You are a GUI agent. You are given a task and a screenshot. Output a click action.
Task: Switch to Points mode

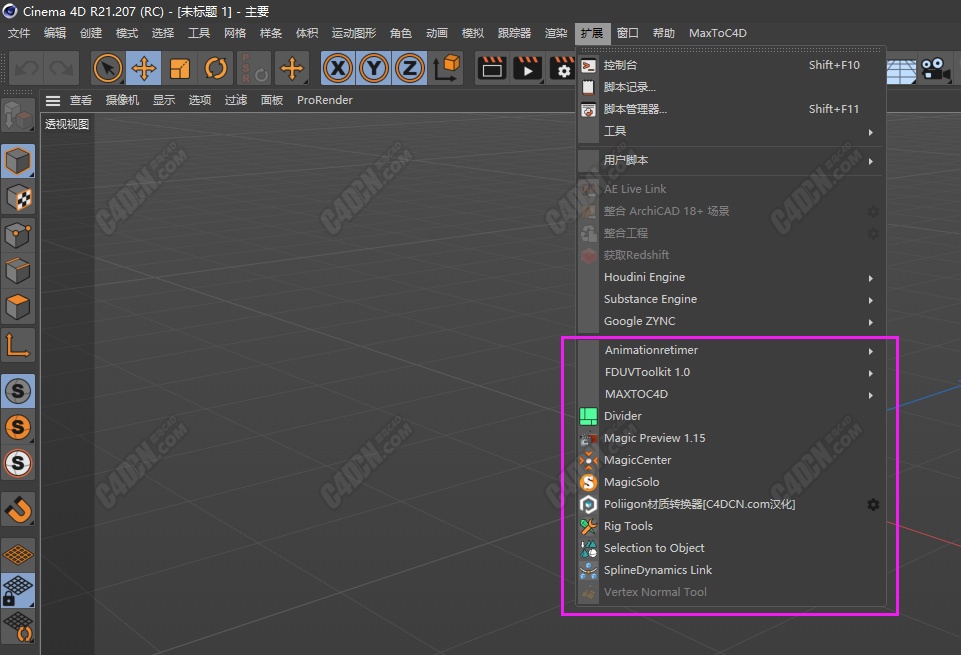coord(18,234)
